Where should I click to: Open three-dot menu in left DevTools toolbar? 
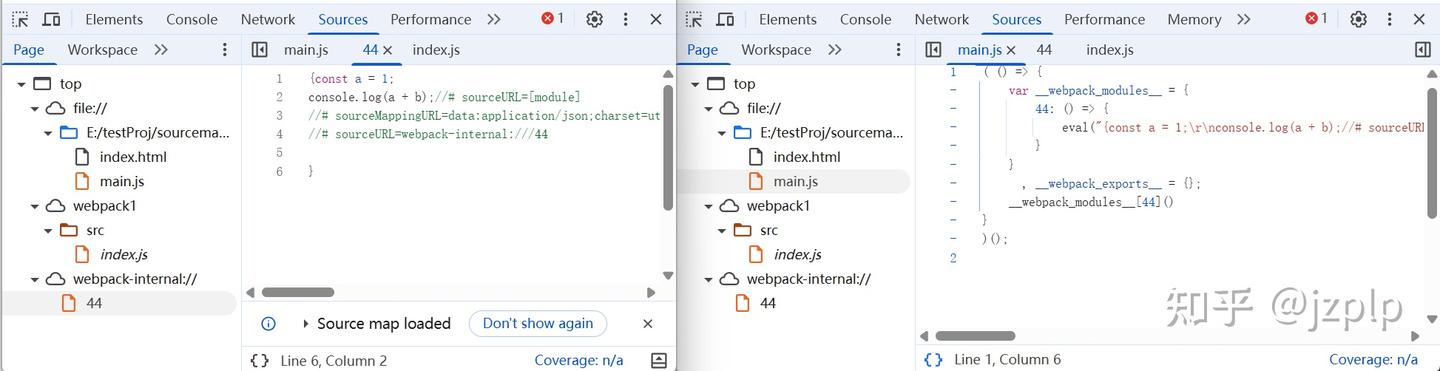click(626, 19)
